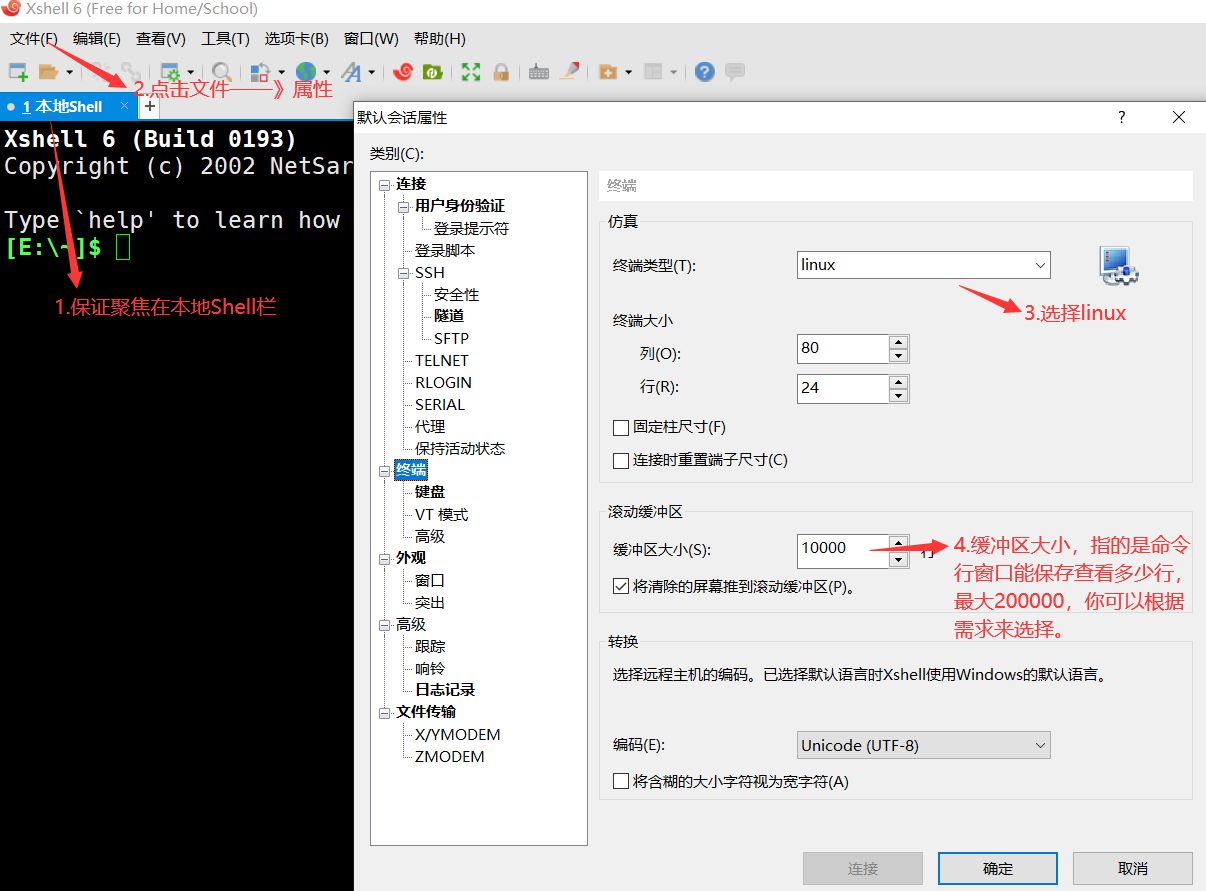
Task: Collapse the 外观 tree node
Action: tap(383, 558)
